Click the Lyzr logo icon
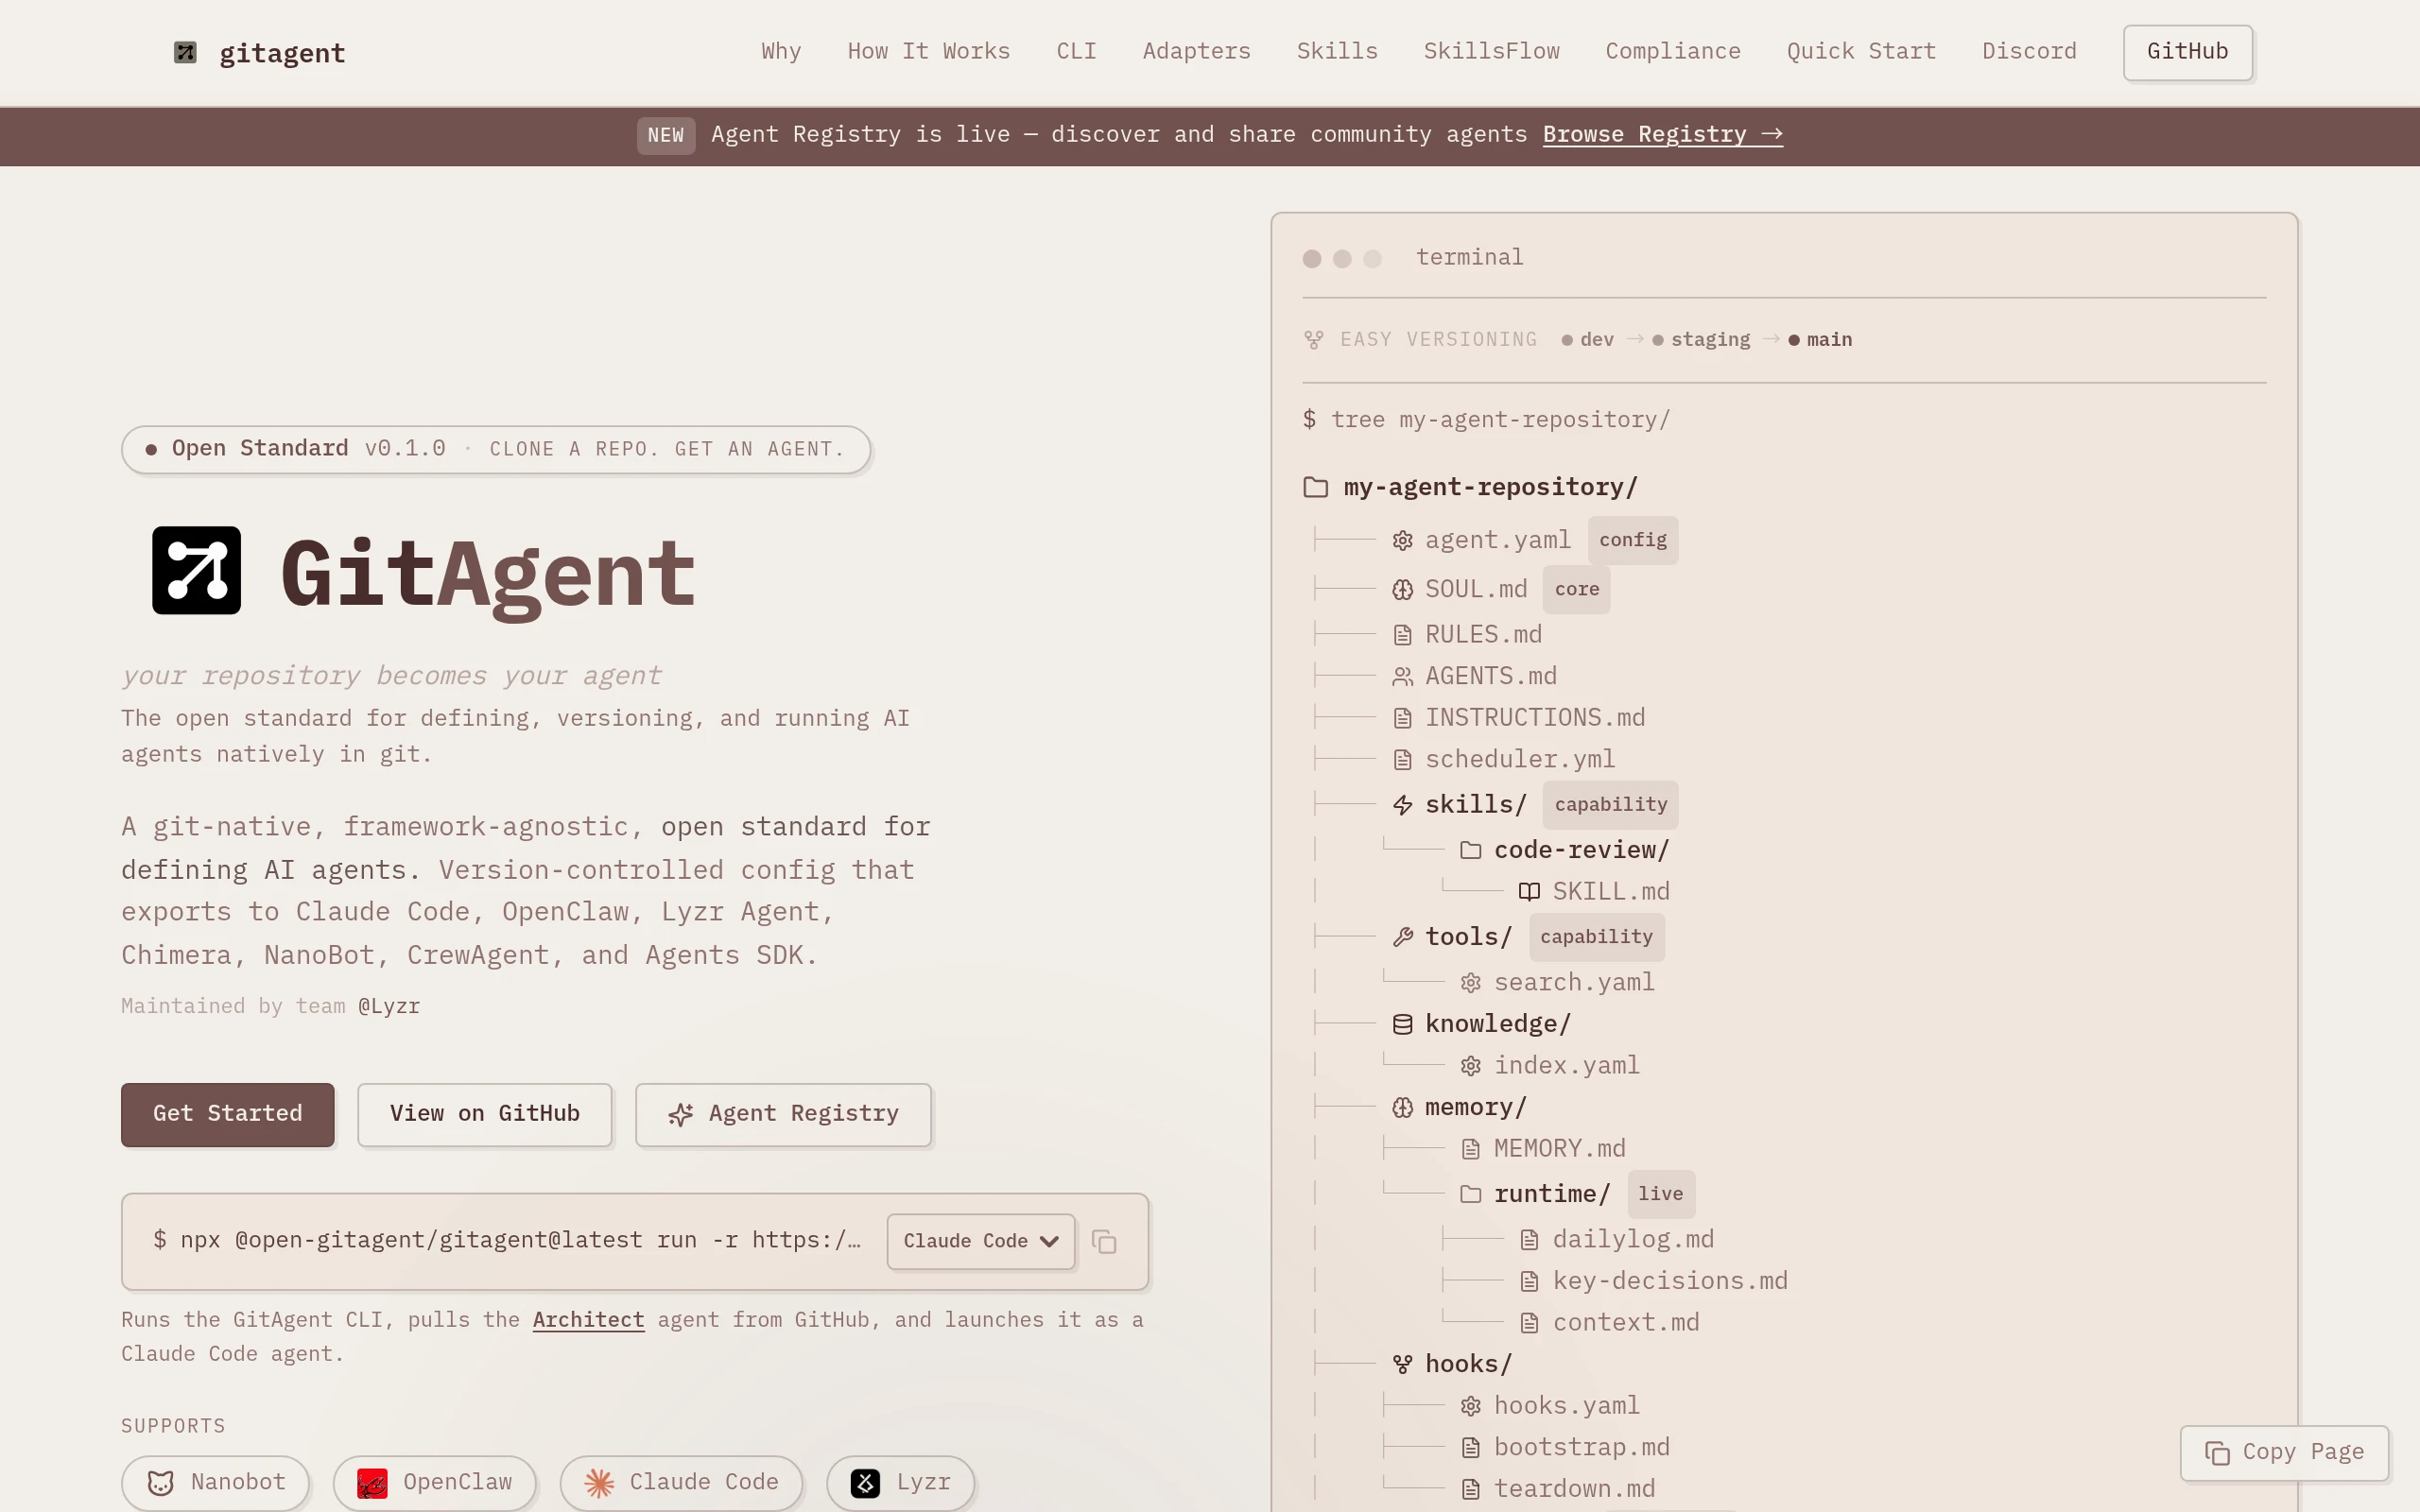The image size is (2420, 1512). [865, 1483]
